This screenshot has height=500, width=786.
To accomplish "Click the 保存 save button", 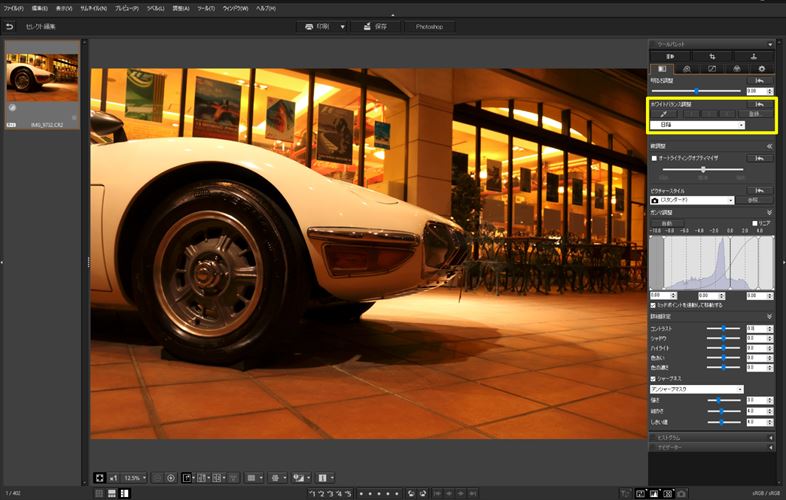I will click(375, 27).
